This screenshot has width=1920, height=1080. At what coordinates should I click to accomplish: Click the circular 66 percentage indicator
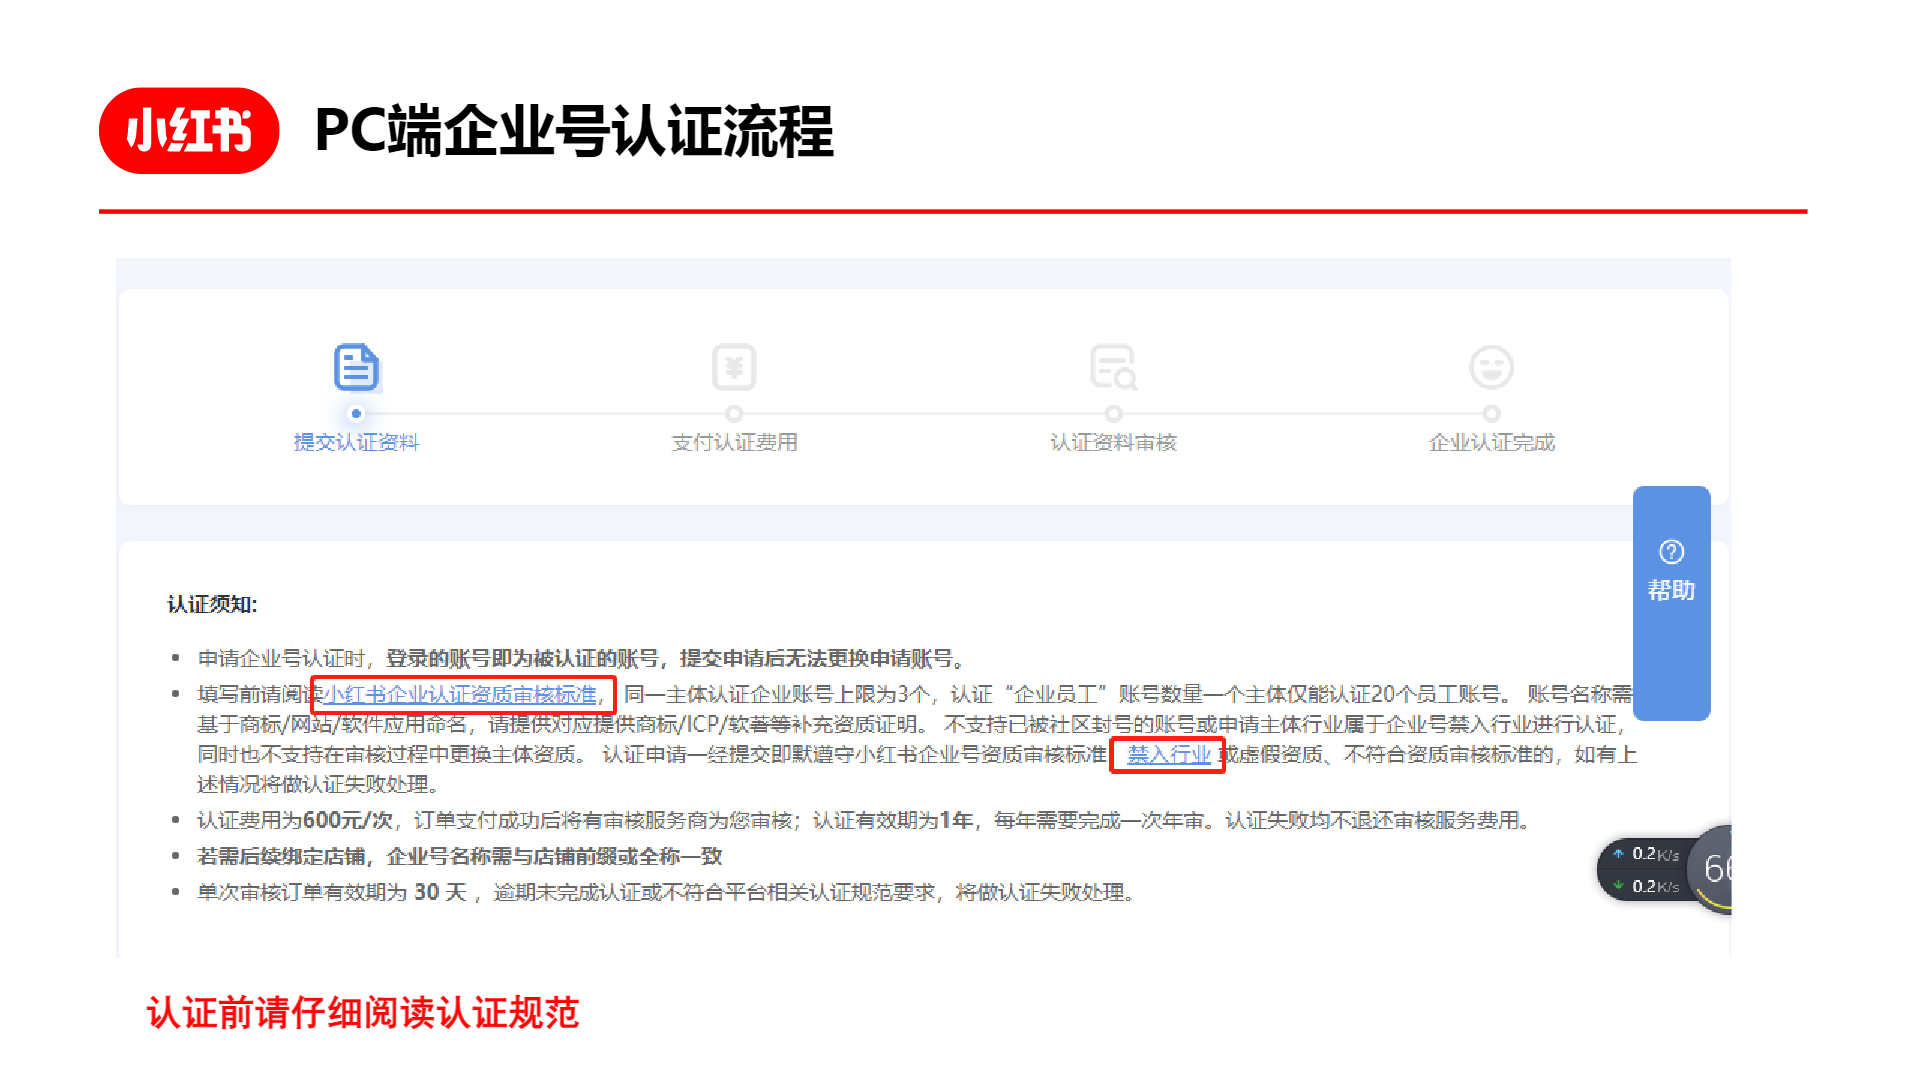(x=1711, y=869)
